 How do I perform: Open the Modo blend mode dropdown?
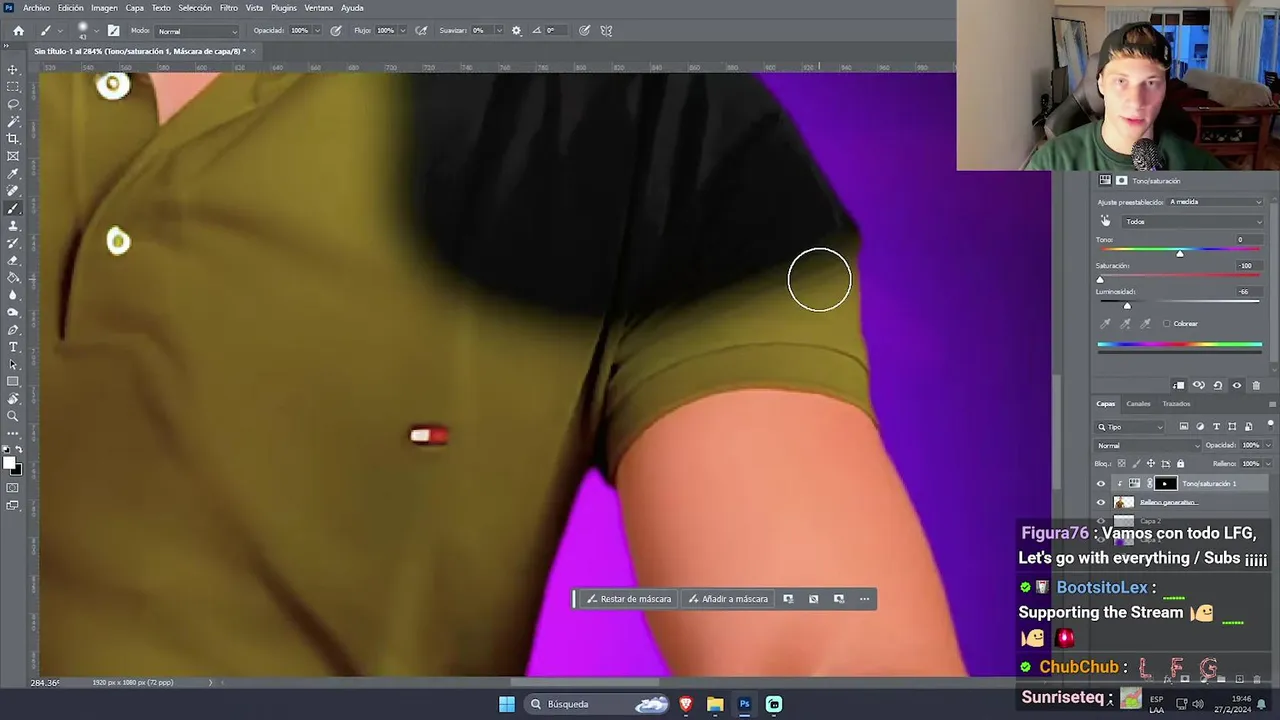pyautogui.click(x=197, y=31)
